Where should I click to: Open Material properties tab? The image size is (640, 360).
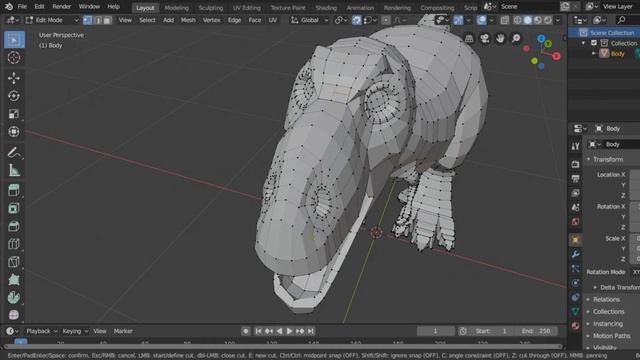pos(576,326)
